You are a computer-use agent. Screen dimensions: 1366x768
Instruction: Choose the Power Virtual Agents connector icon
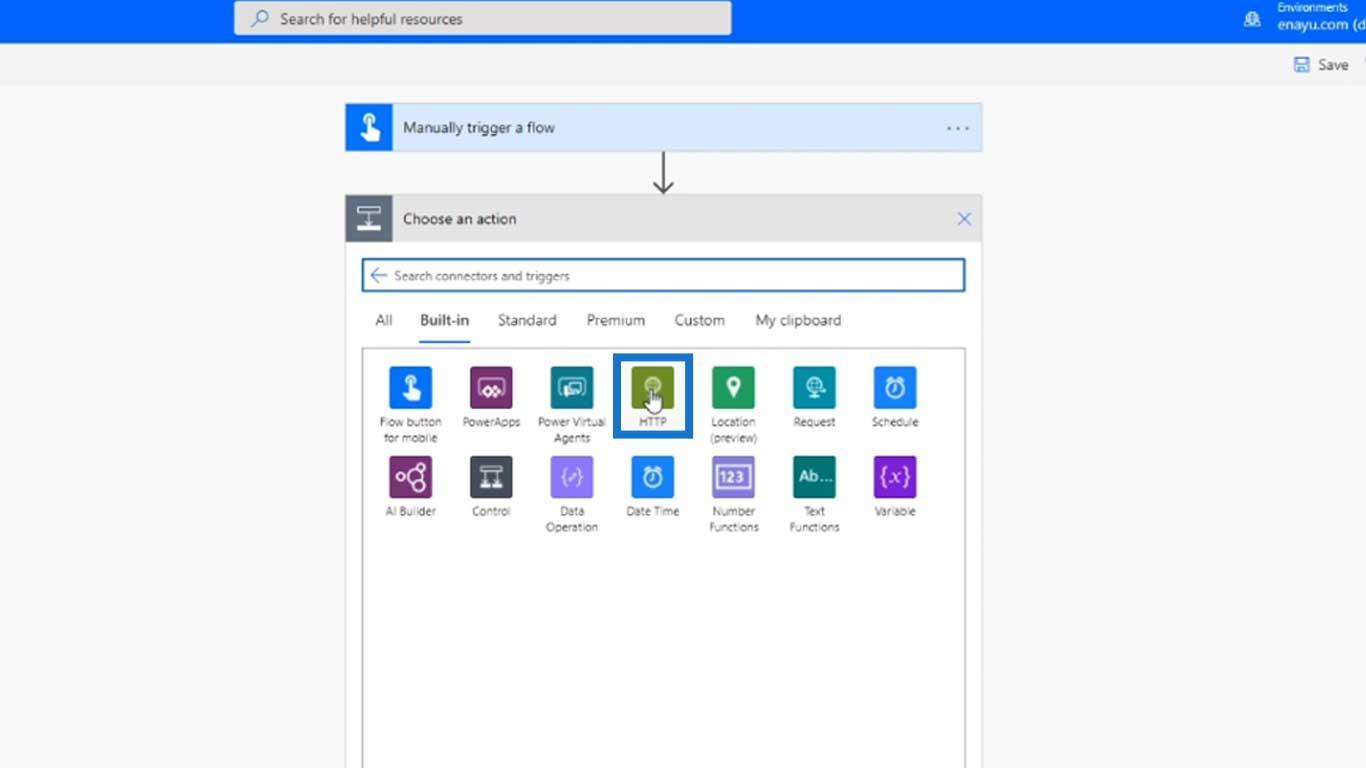(x=572, y=388)
